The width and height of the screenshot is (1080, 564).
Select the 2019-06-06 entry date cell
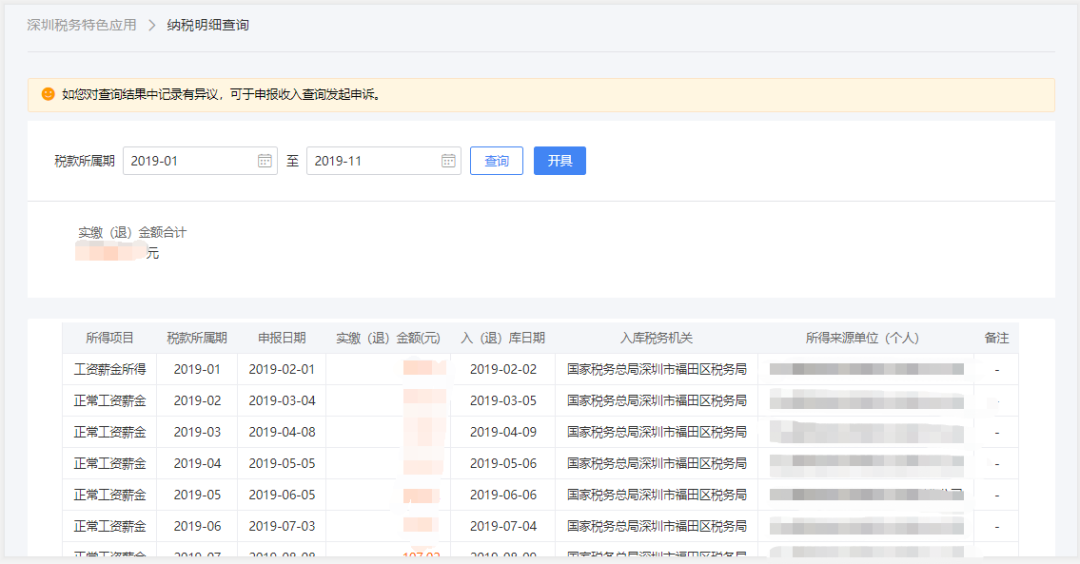(x=503, y=495)
